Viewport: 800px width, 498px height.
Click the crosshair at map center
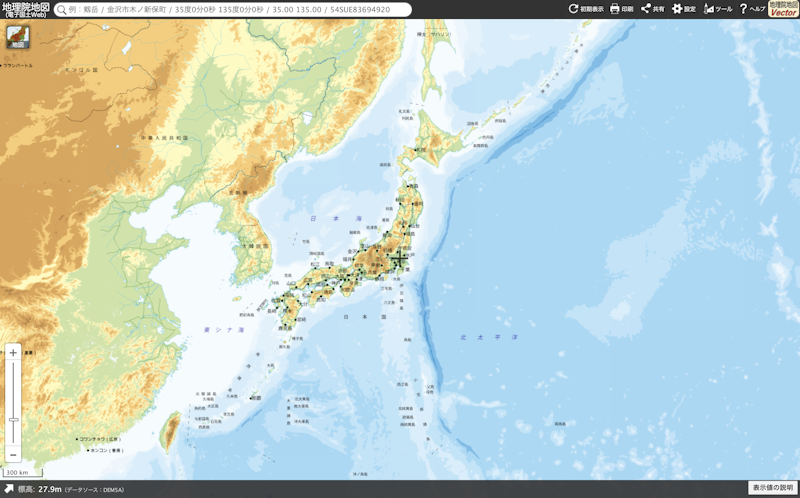400,259
